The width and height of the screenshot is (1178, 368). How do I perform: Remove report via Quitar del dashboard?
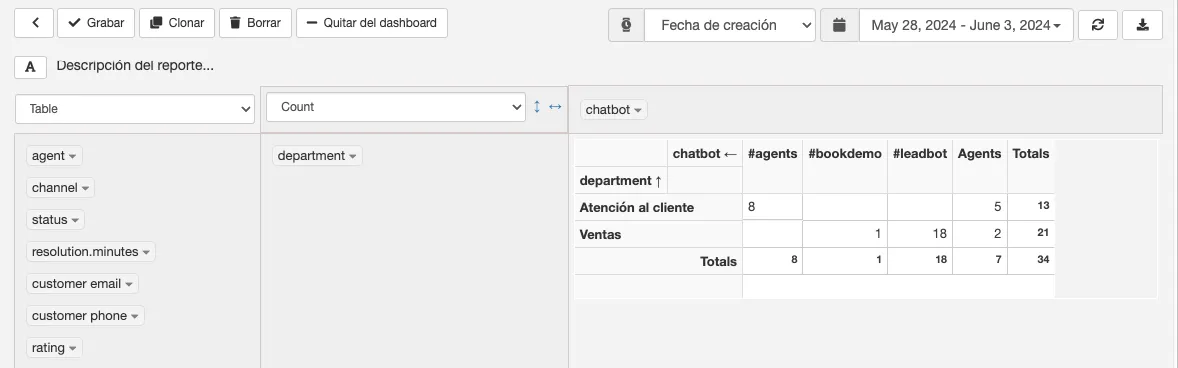tap(372, 23)
